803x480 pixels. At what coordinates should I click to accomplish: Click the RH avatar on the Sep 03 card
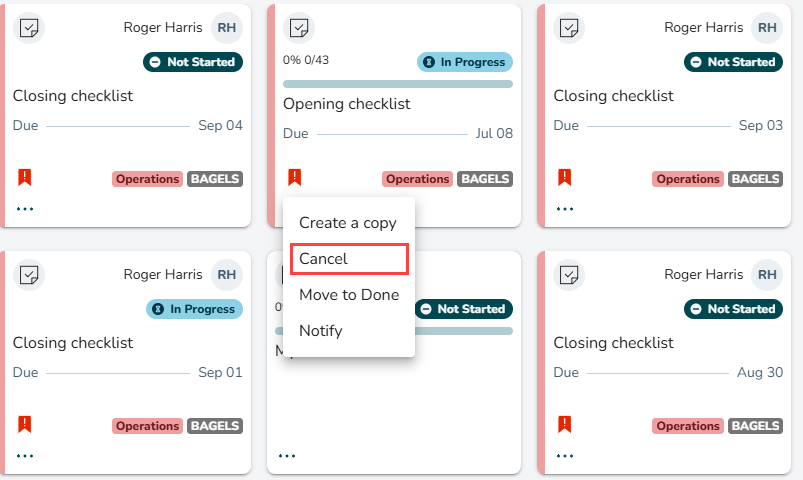pos(767,28)
